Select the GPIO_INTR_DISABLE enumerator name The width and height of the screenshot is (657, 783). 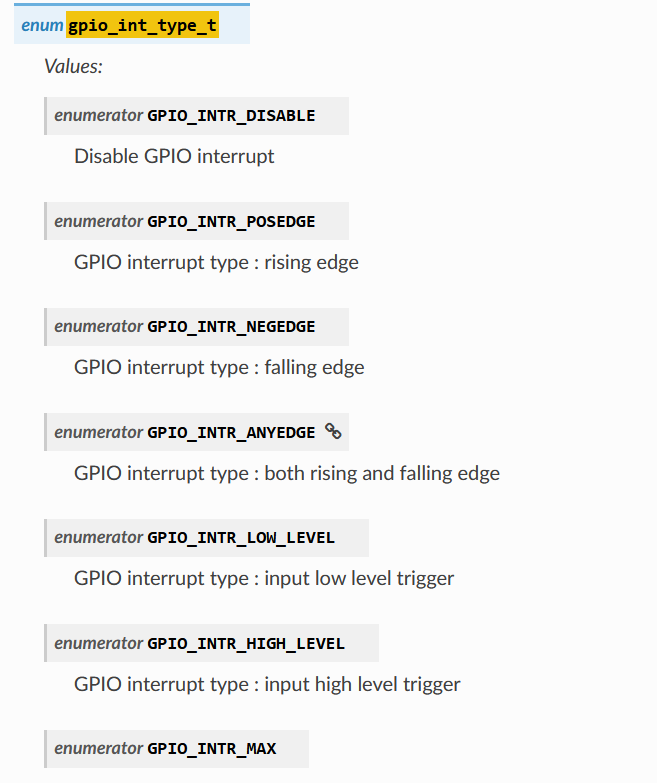231,115
